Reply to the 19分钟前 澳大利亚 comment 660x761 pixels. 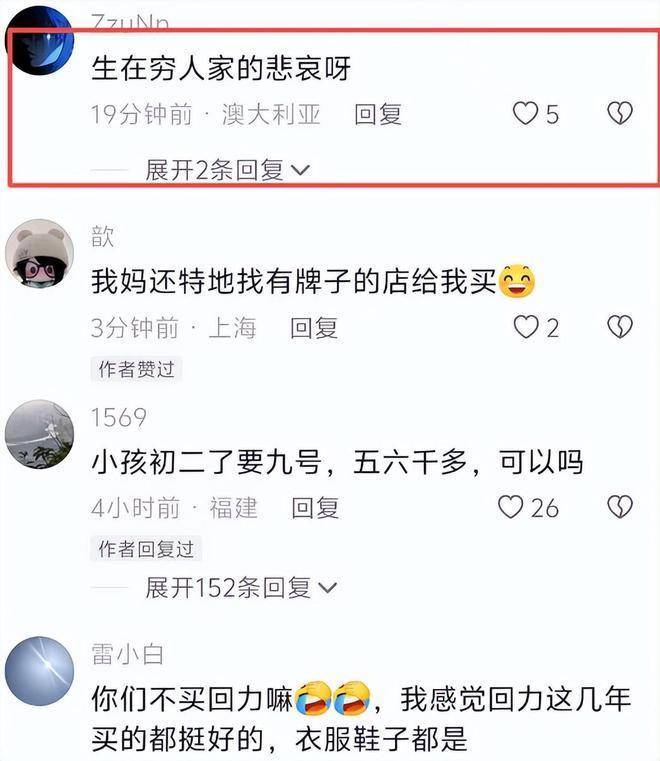(x=378, y=115)
